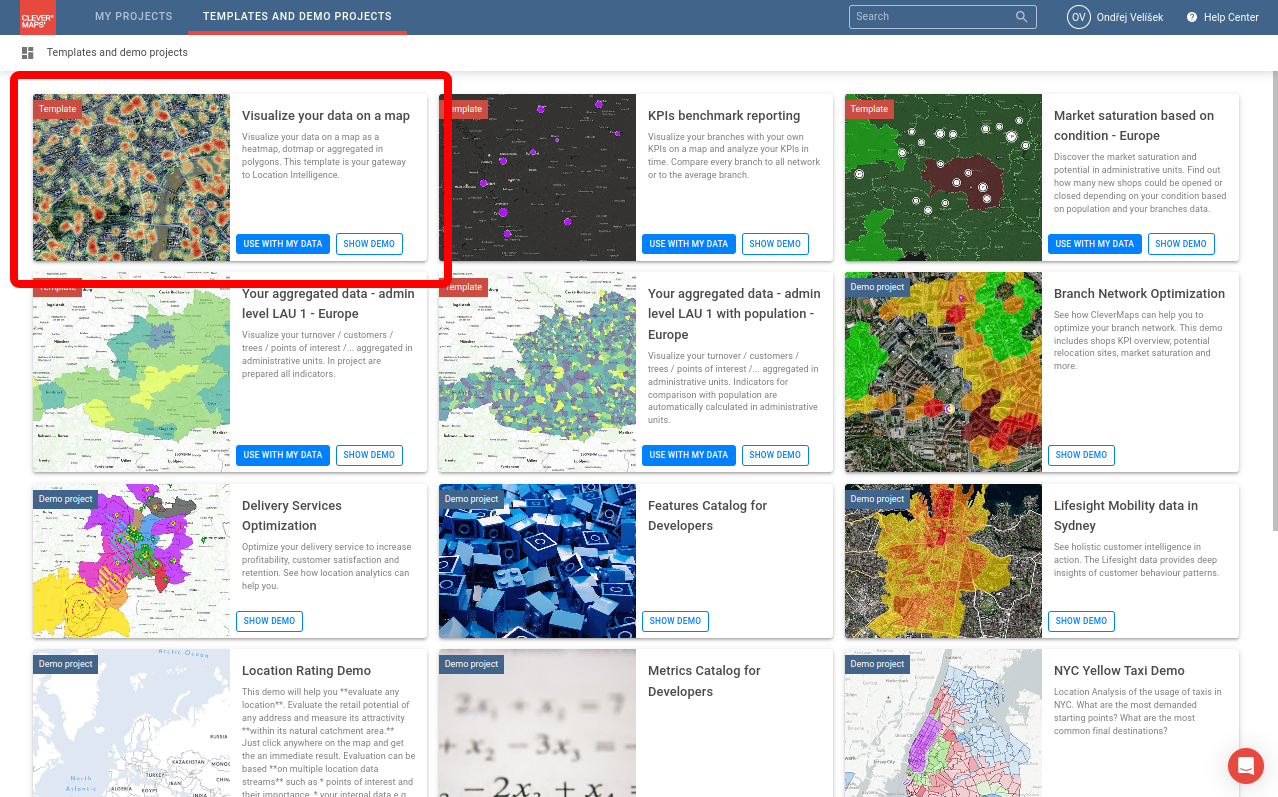Open the OV user avatar icon

point(1078,17)
